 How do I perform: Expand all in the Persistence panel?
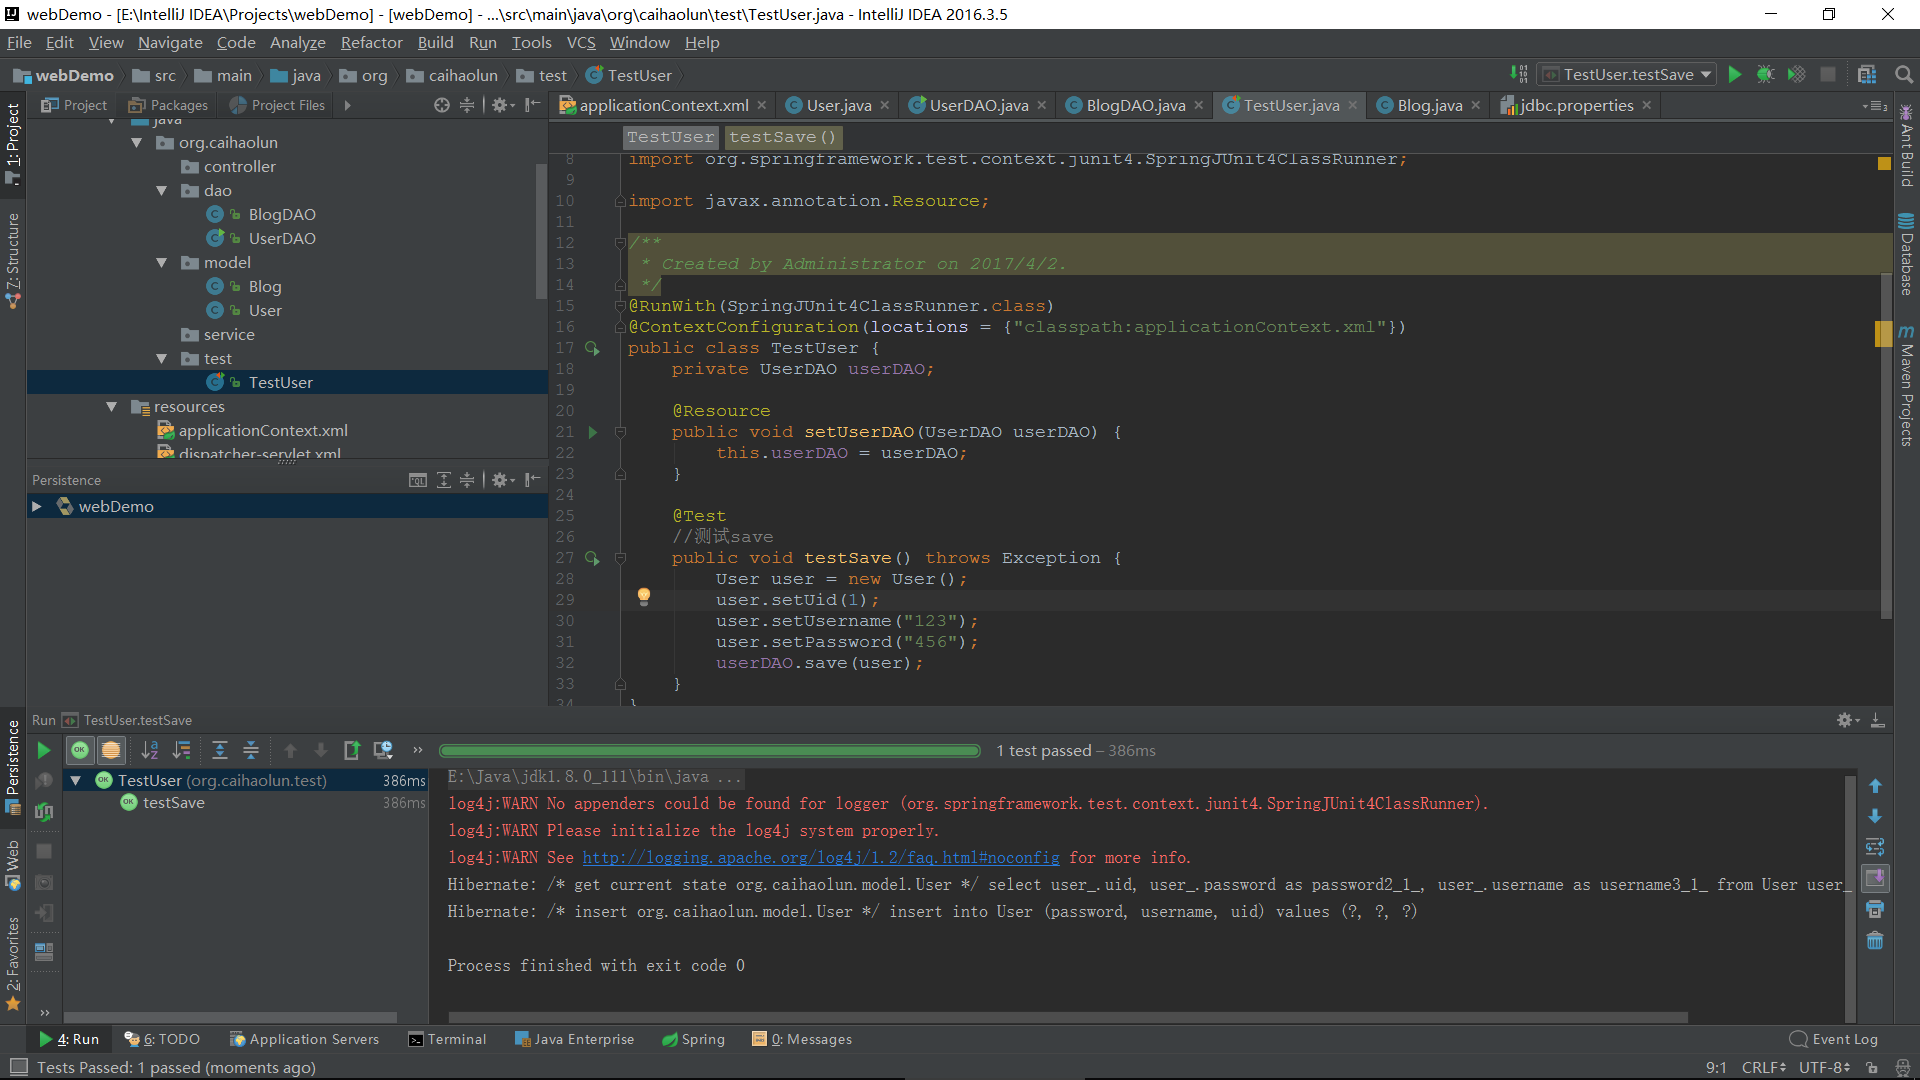[444, 480]
